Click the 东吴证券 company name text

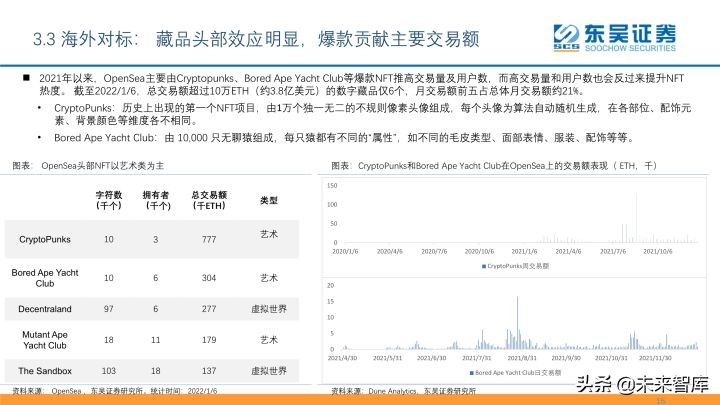coord(630,34)
